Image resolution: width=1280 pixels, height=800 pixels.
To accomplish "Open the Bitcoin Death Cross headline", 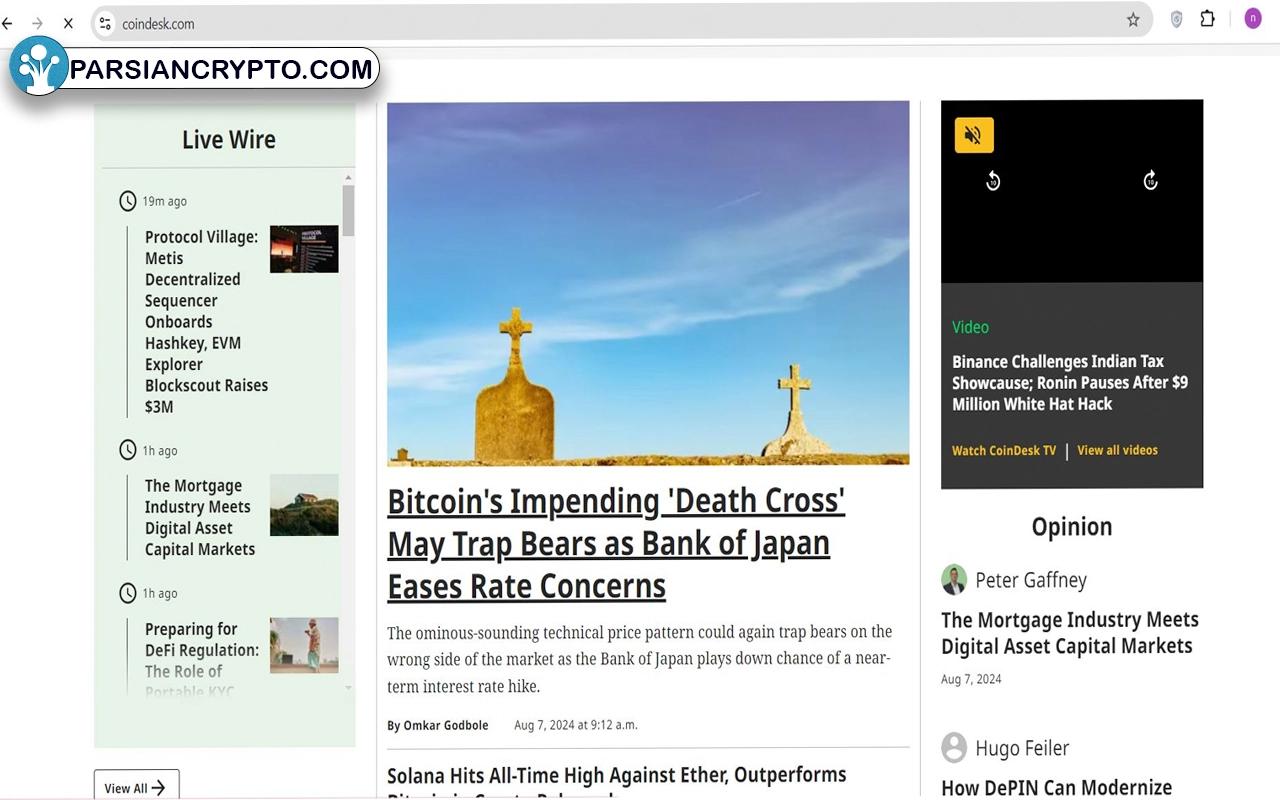I will tap(616, 543).
